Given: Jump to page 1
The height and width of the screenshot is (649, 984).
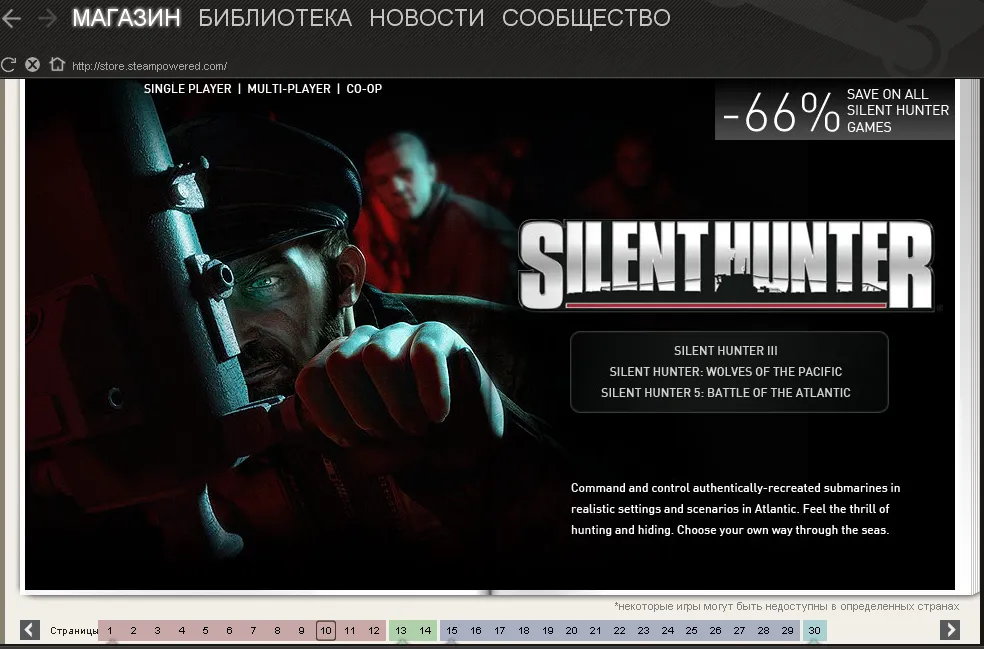Looking at the screenshot, I should coord(110,630).
